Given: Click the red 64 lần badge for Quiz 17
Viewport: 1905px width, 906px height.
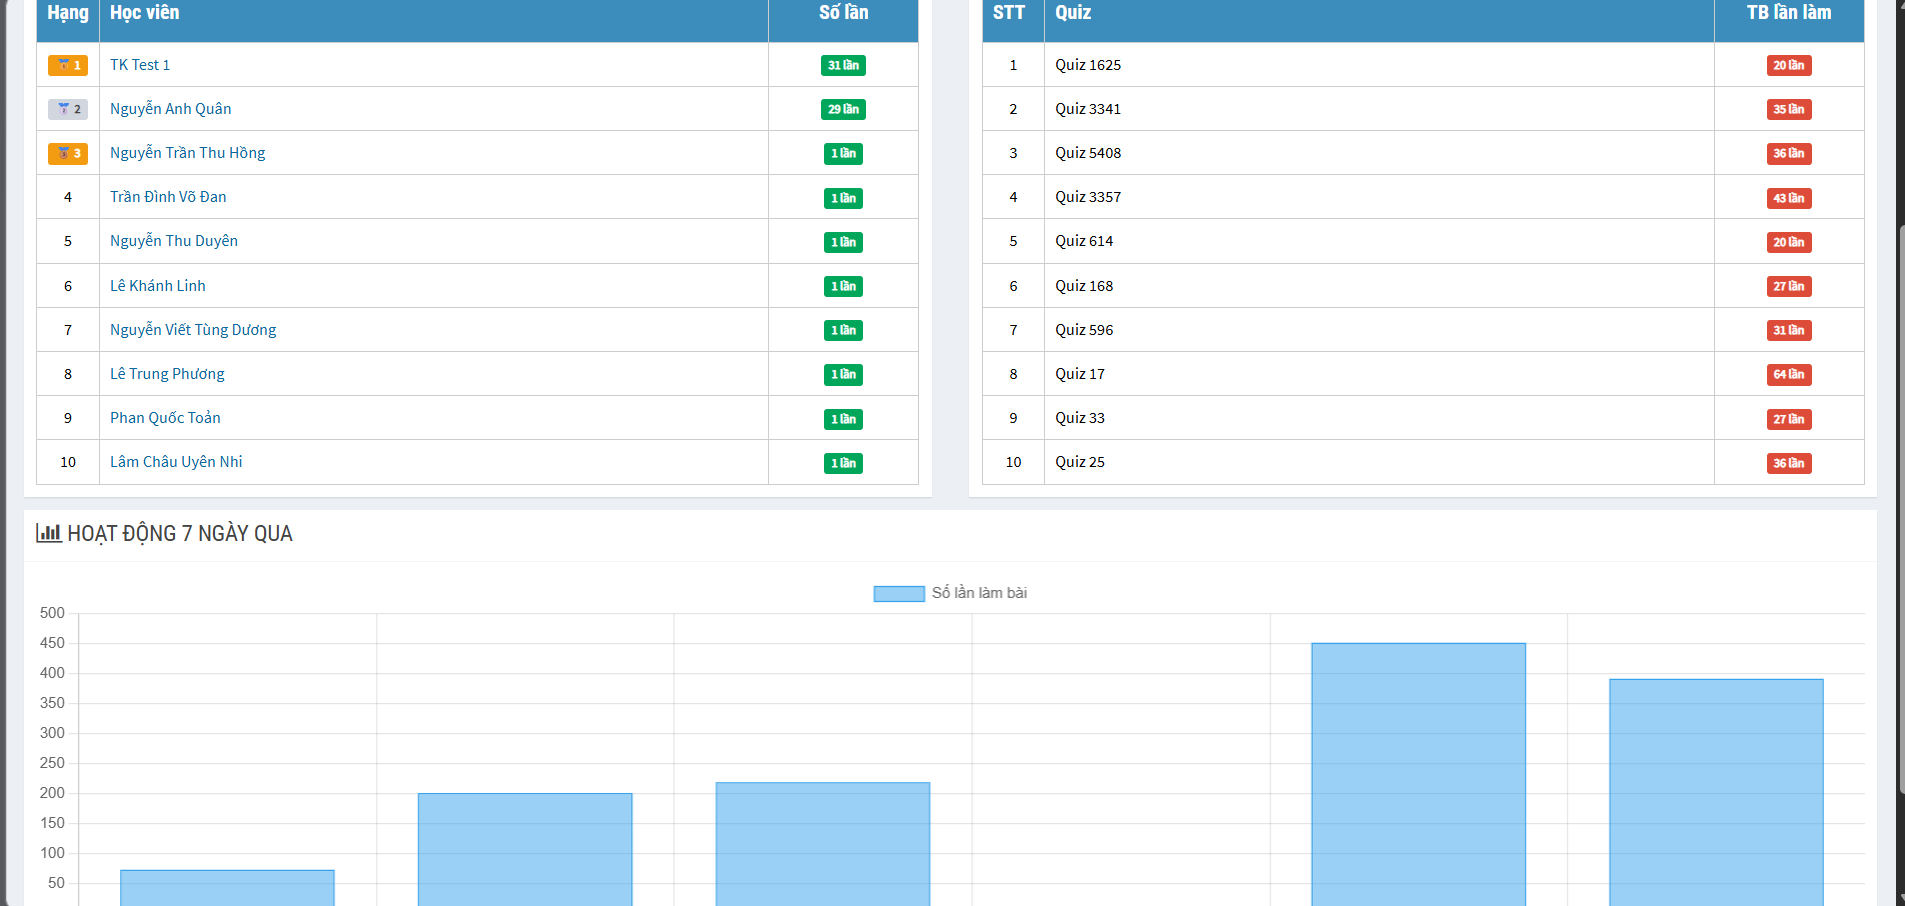Looking at the screenshot, I should point(1788,375).
